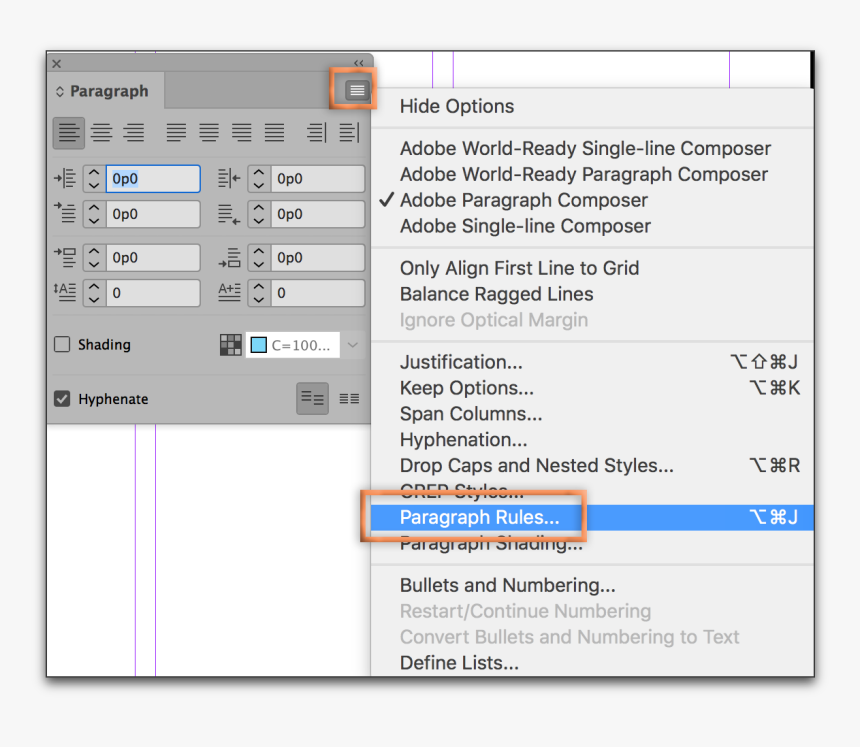Click the Space After icon

[x=229, y=257]
